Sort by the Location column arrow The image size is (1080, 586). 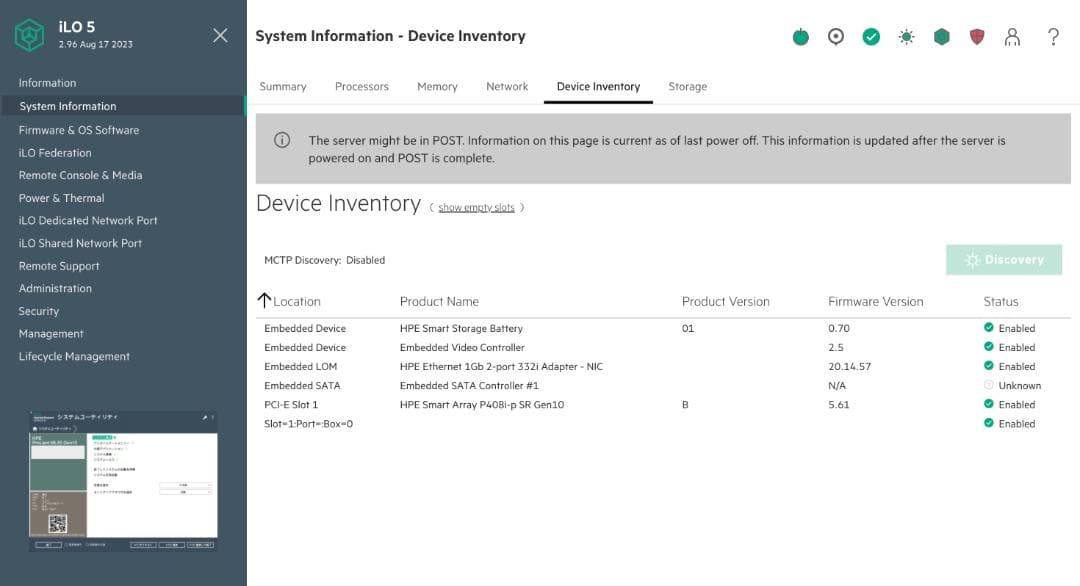tap(265, 300)
